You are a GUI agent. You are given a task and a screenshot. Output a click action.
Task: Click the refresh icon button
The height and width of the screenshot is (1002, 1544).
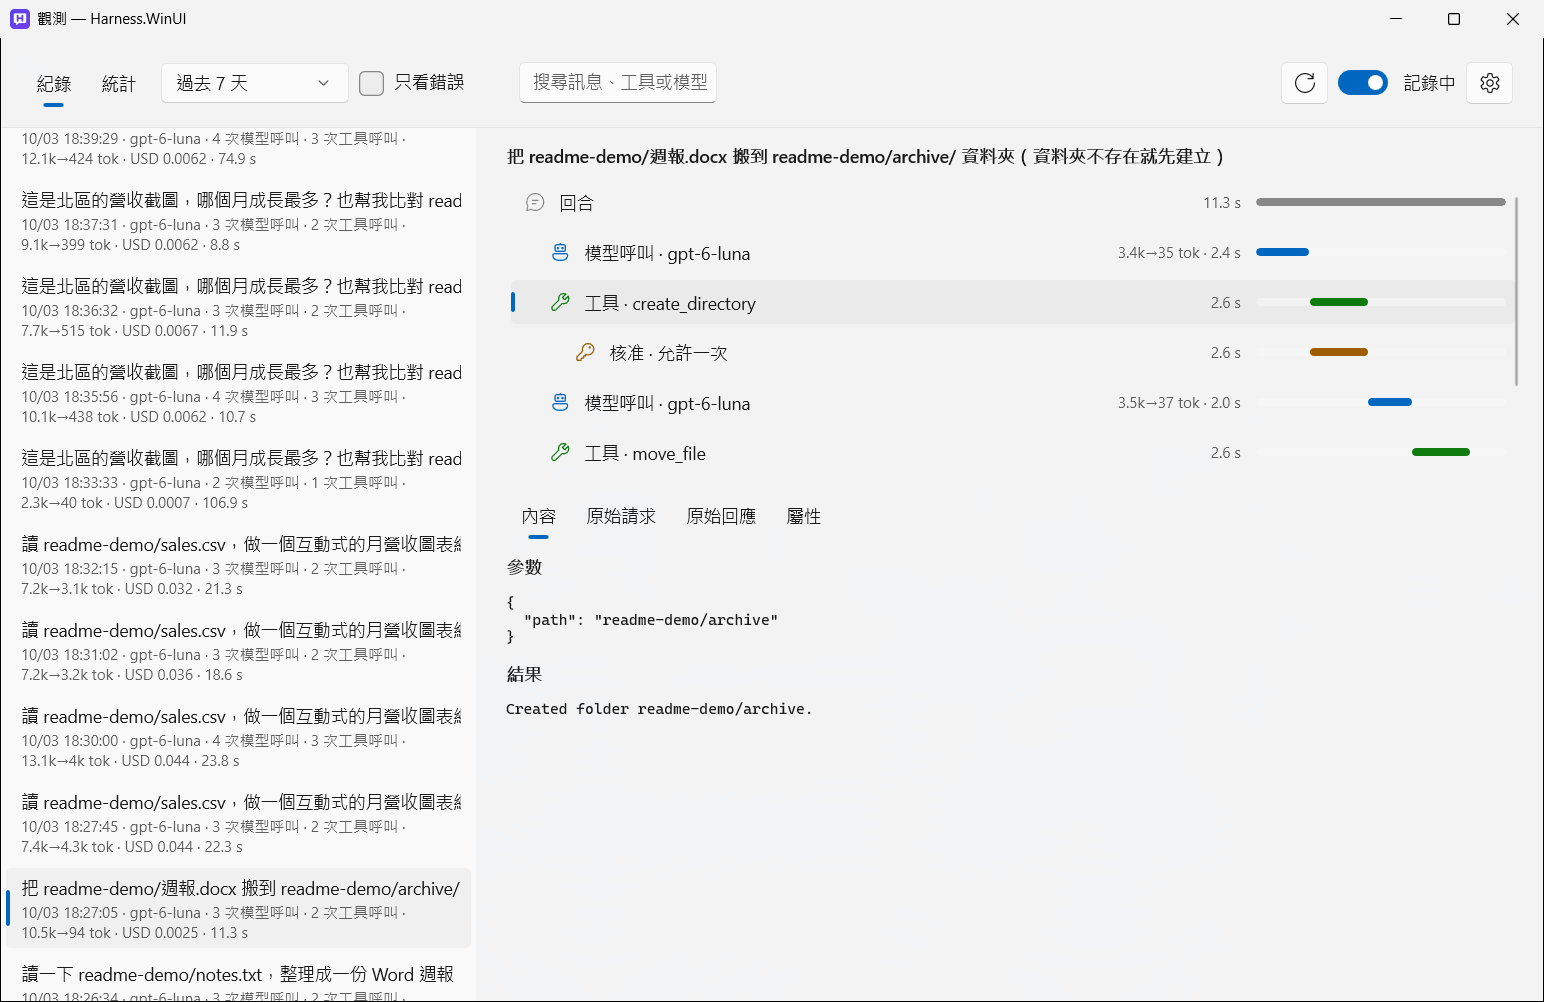1305,83
